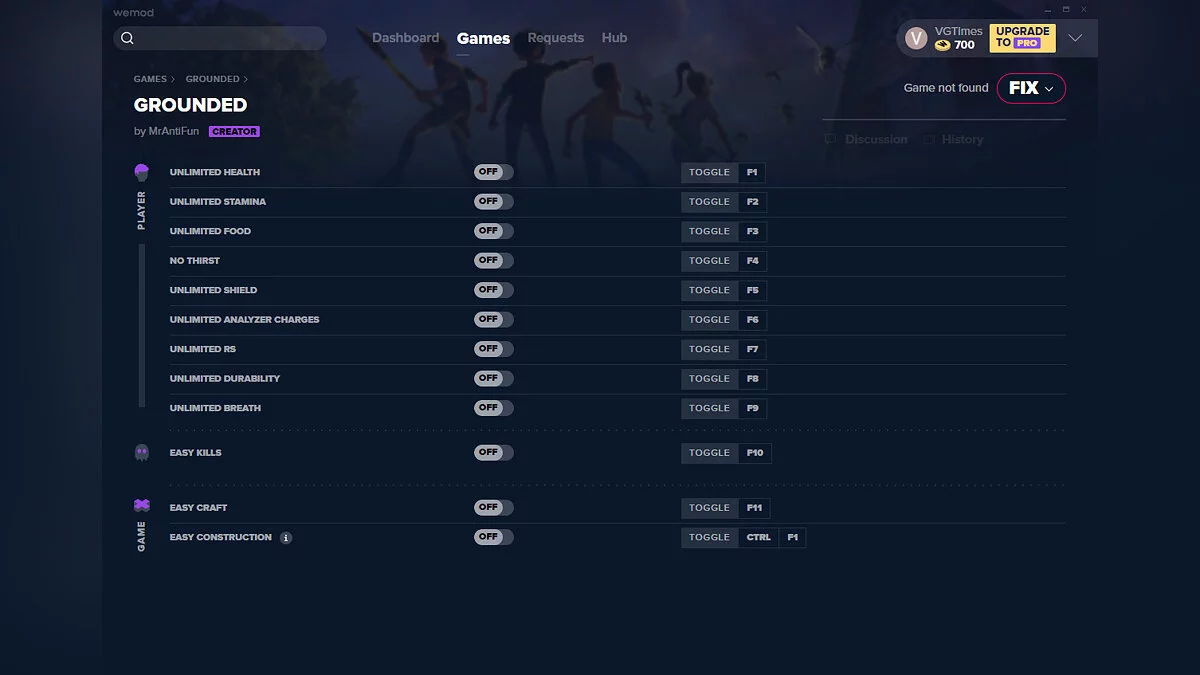Open the FIX dropdown button

tap(1031, 88)
